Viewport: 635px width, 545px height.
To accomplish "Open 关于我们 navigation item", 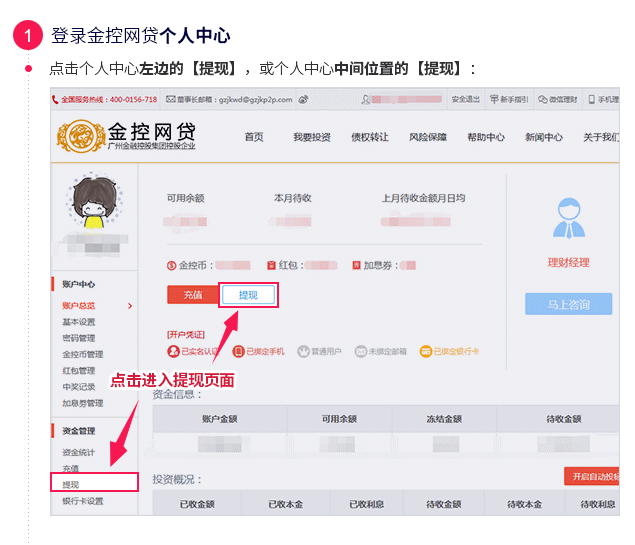I will point(601,137).
